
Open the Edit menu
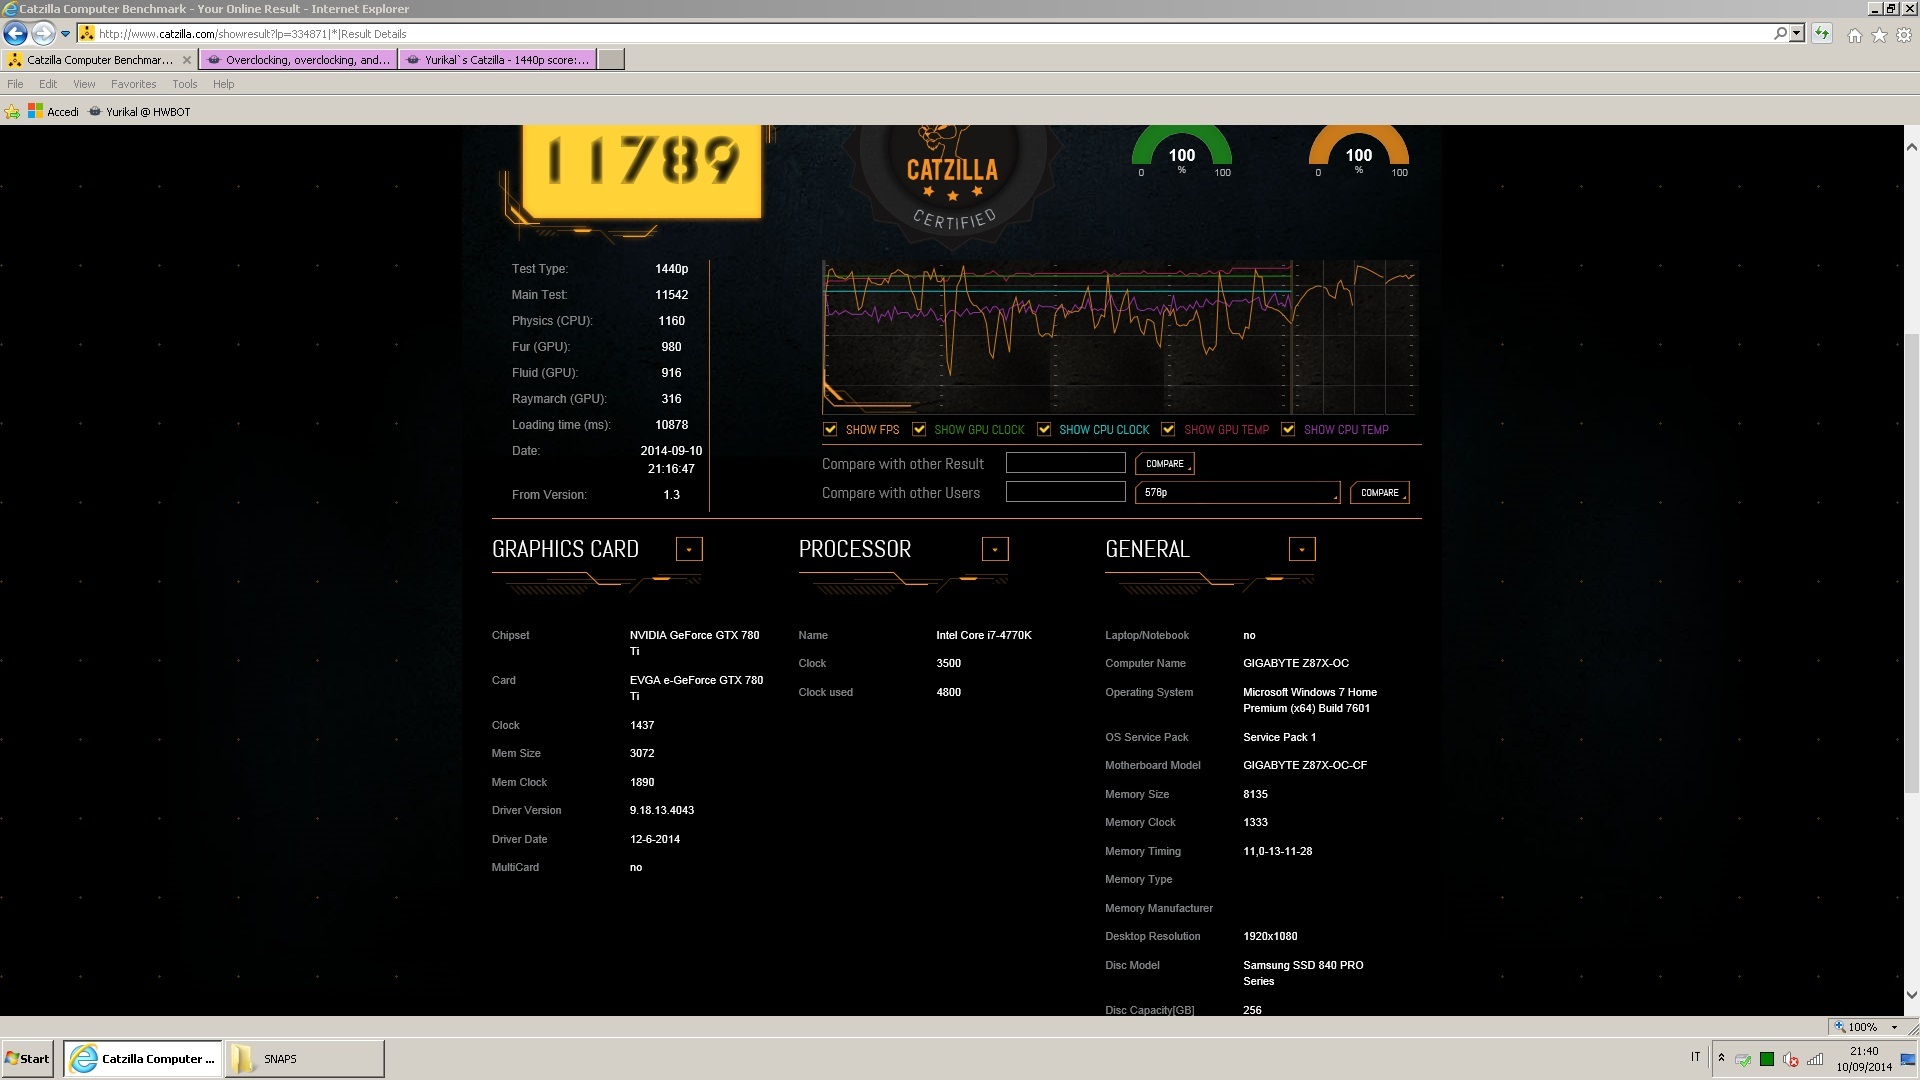click(48, 84)
